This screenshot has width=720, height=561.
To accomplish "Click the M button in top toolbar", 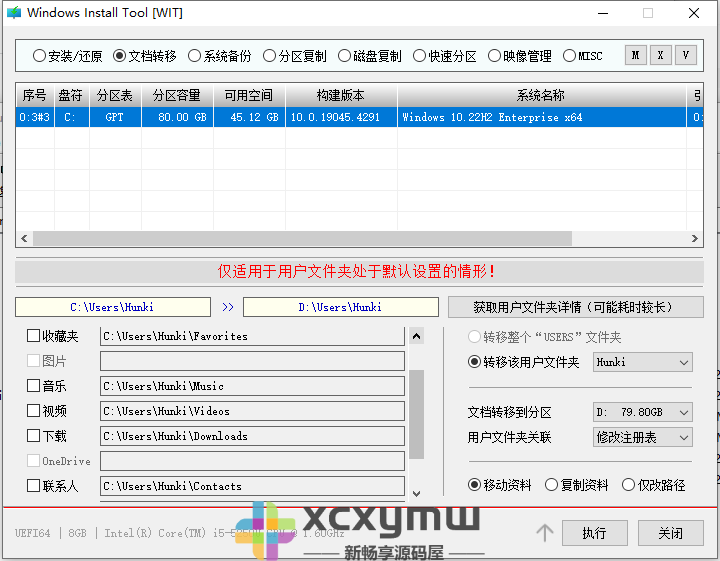I will point(636,56).
